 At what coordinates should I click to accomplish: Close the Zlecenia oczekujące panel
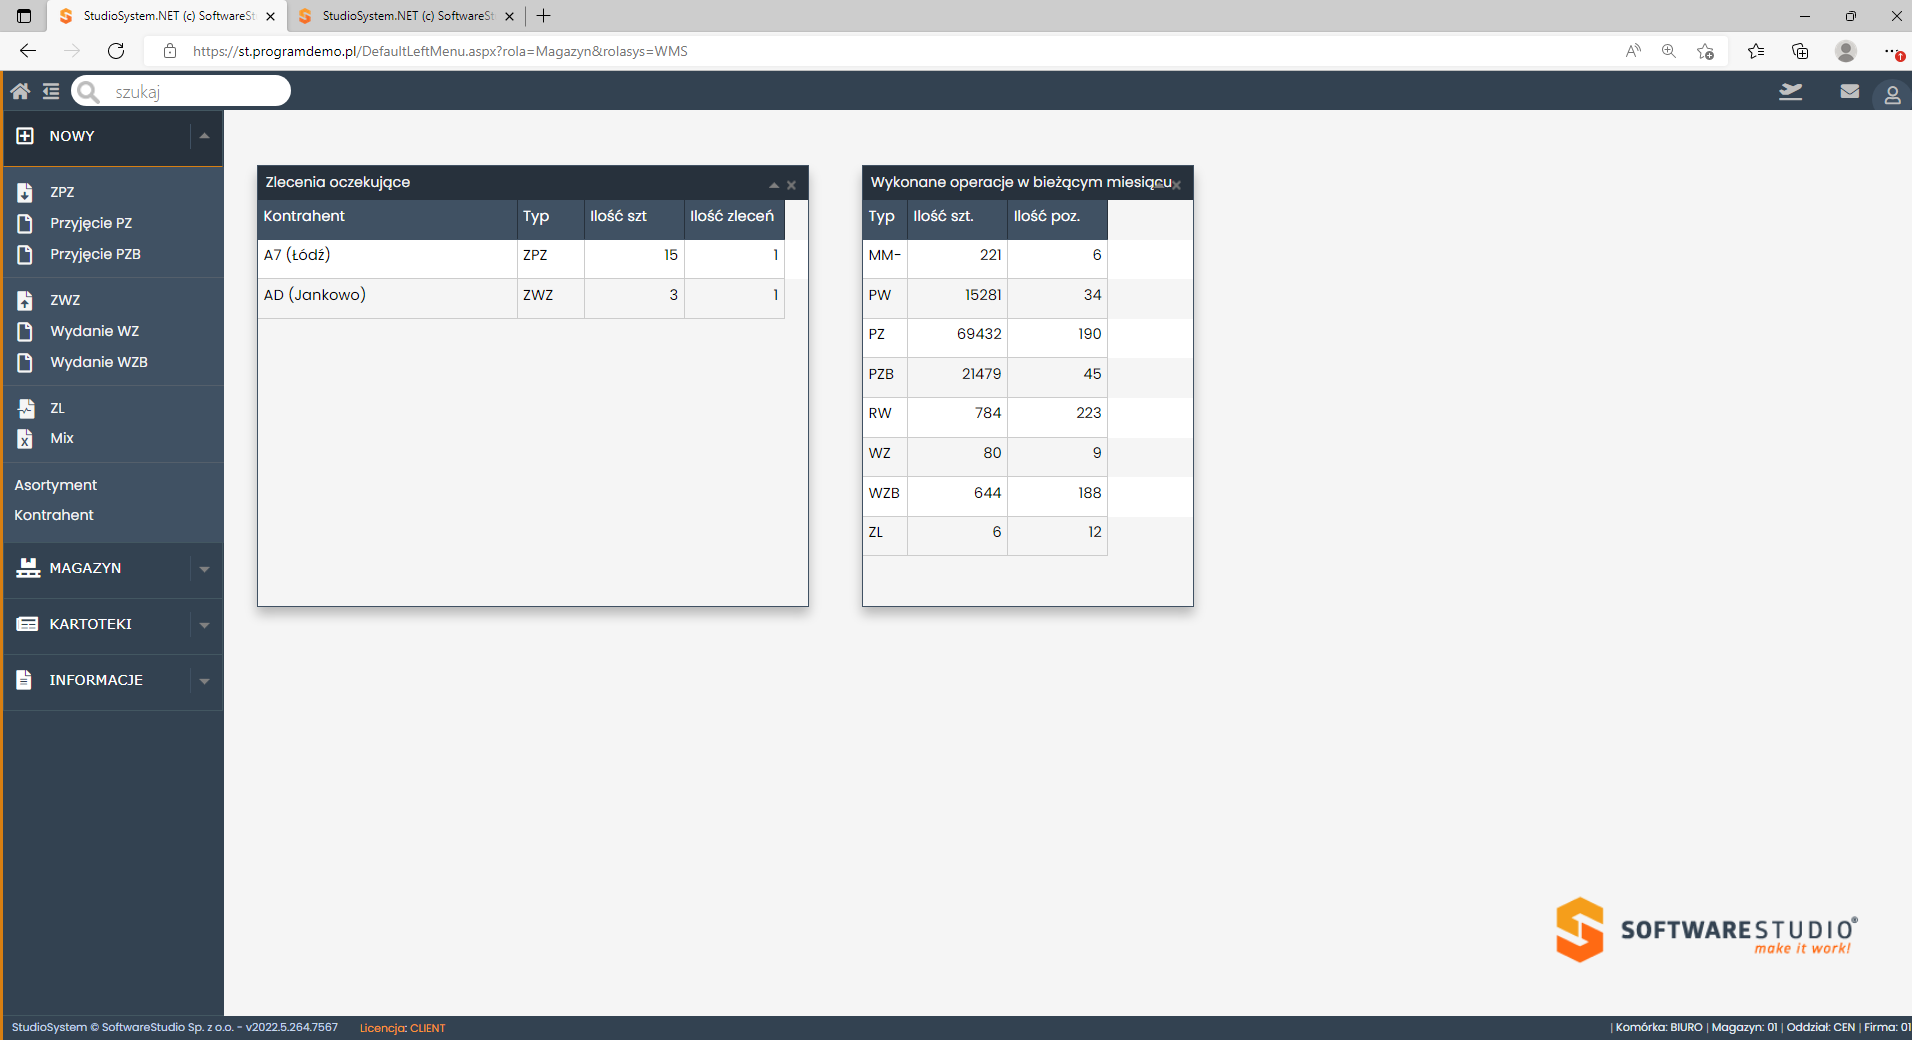click(791, 185)
